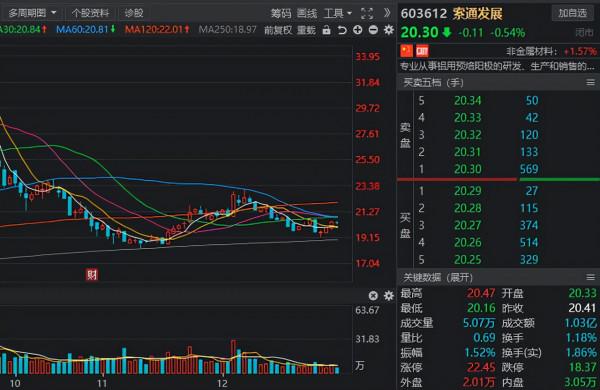The width and height of the screenshot is (600, 390).
Task: Open chart settings gear in top toolbar
Action: coord(389,29)
